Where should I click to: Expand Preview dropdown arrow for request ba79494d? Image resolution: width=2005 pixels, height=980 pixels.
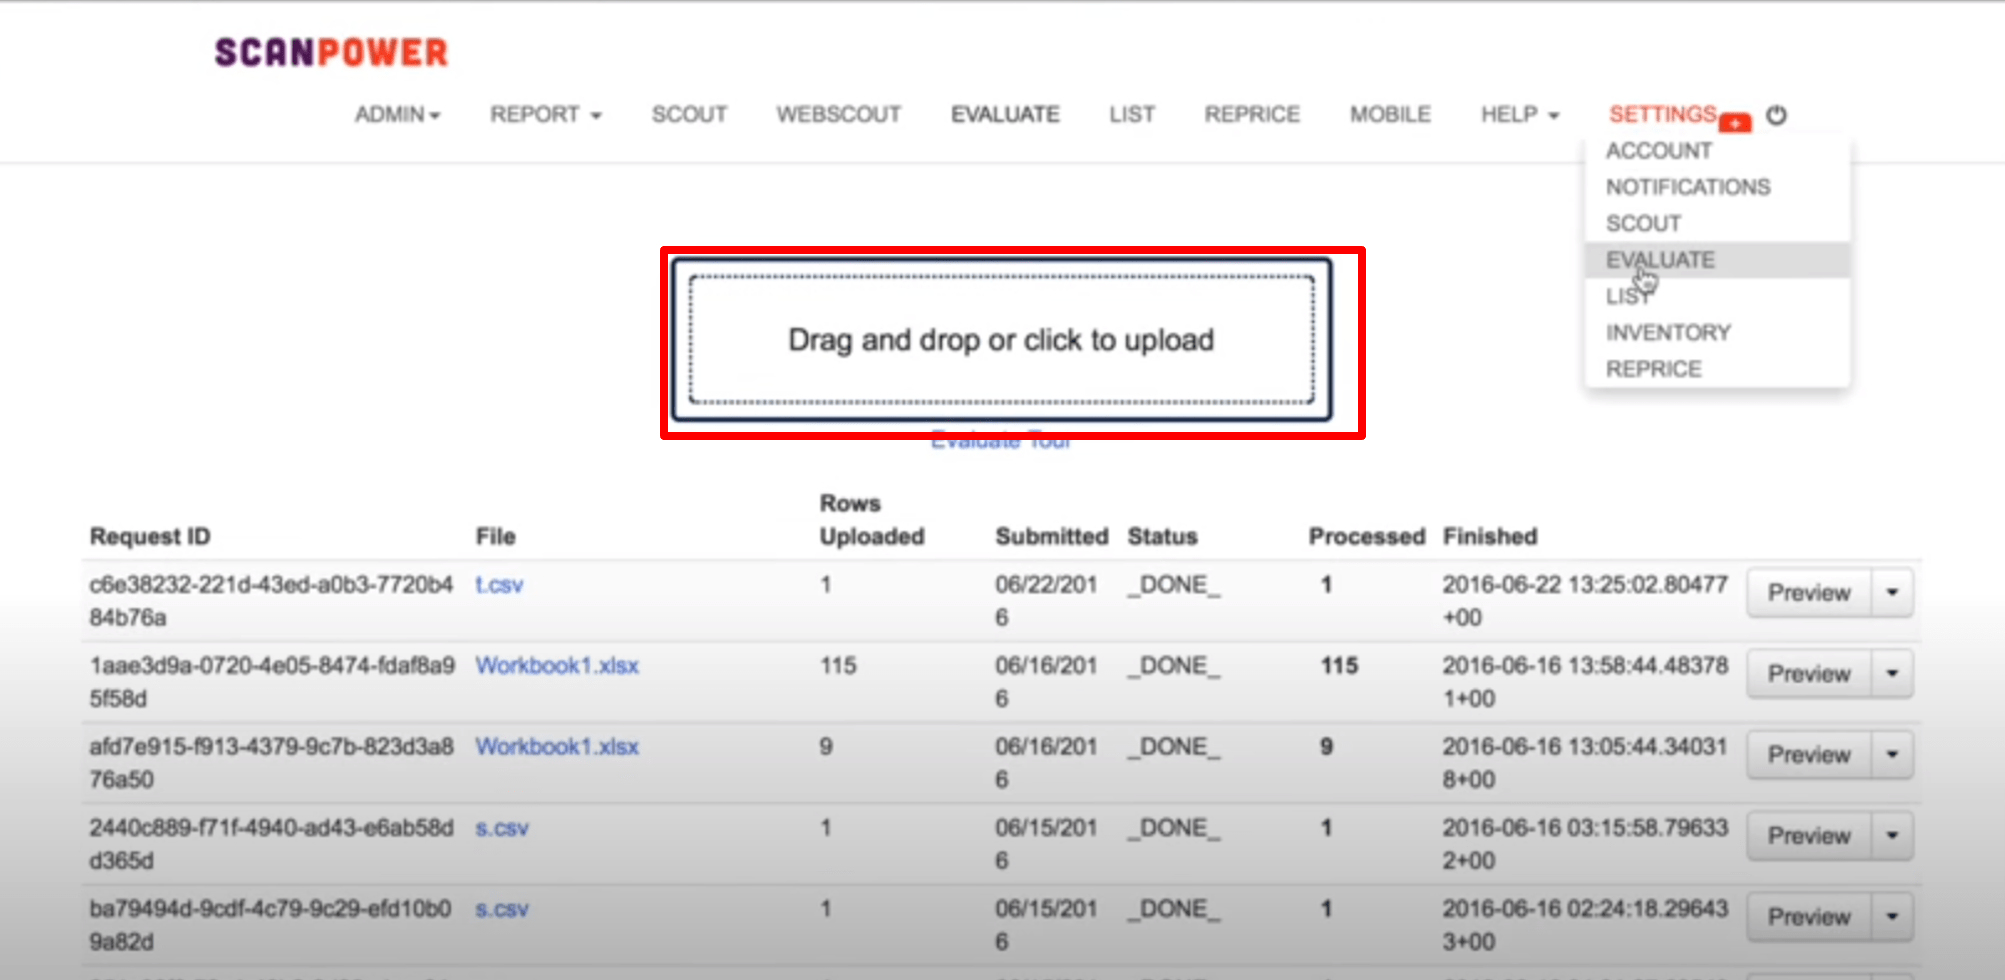coord(1892,917)
